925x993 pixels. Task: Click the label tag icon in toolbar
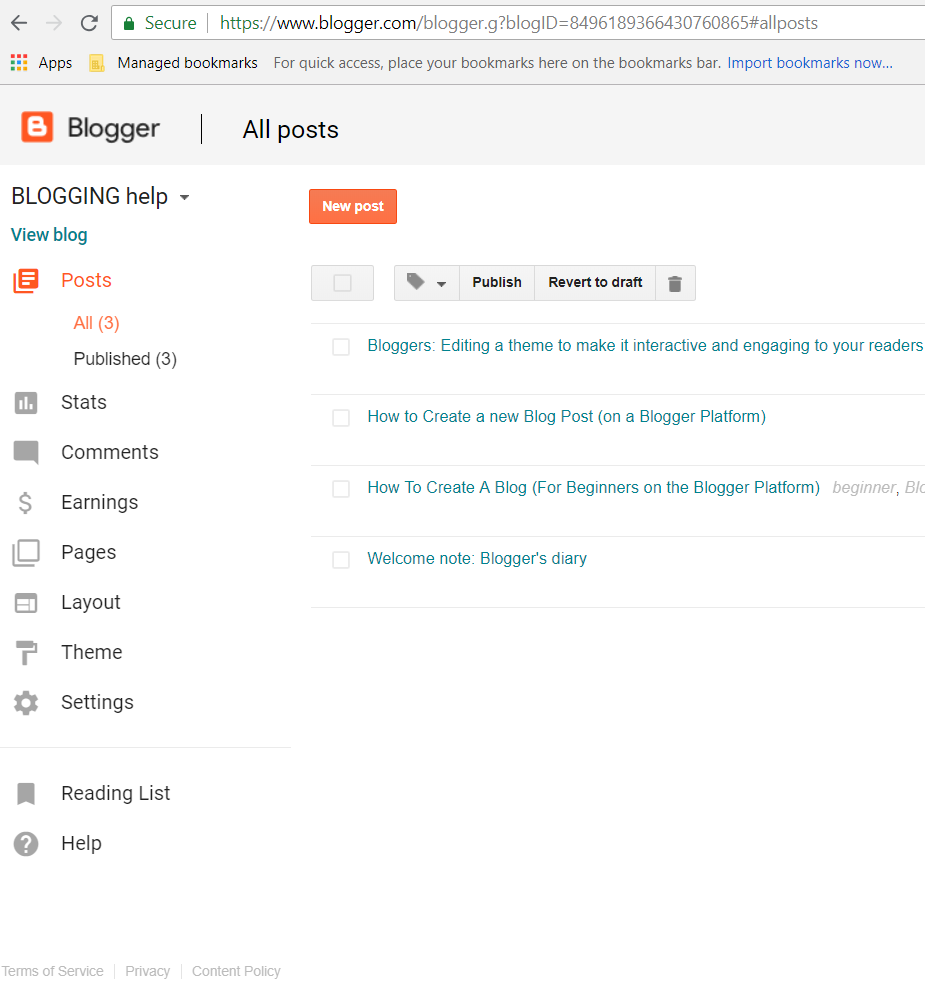click(x=415, y=282)
